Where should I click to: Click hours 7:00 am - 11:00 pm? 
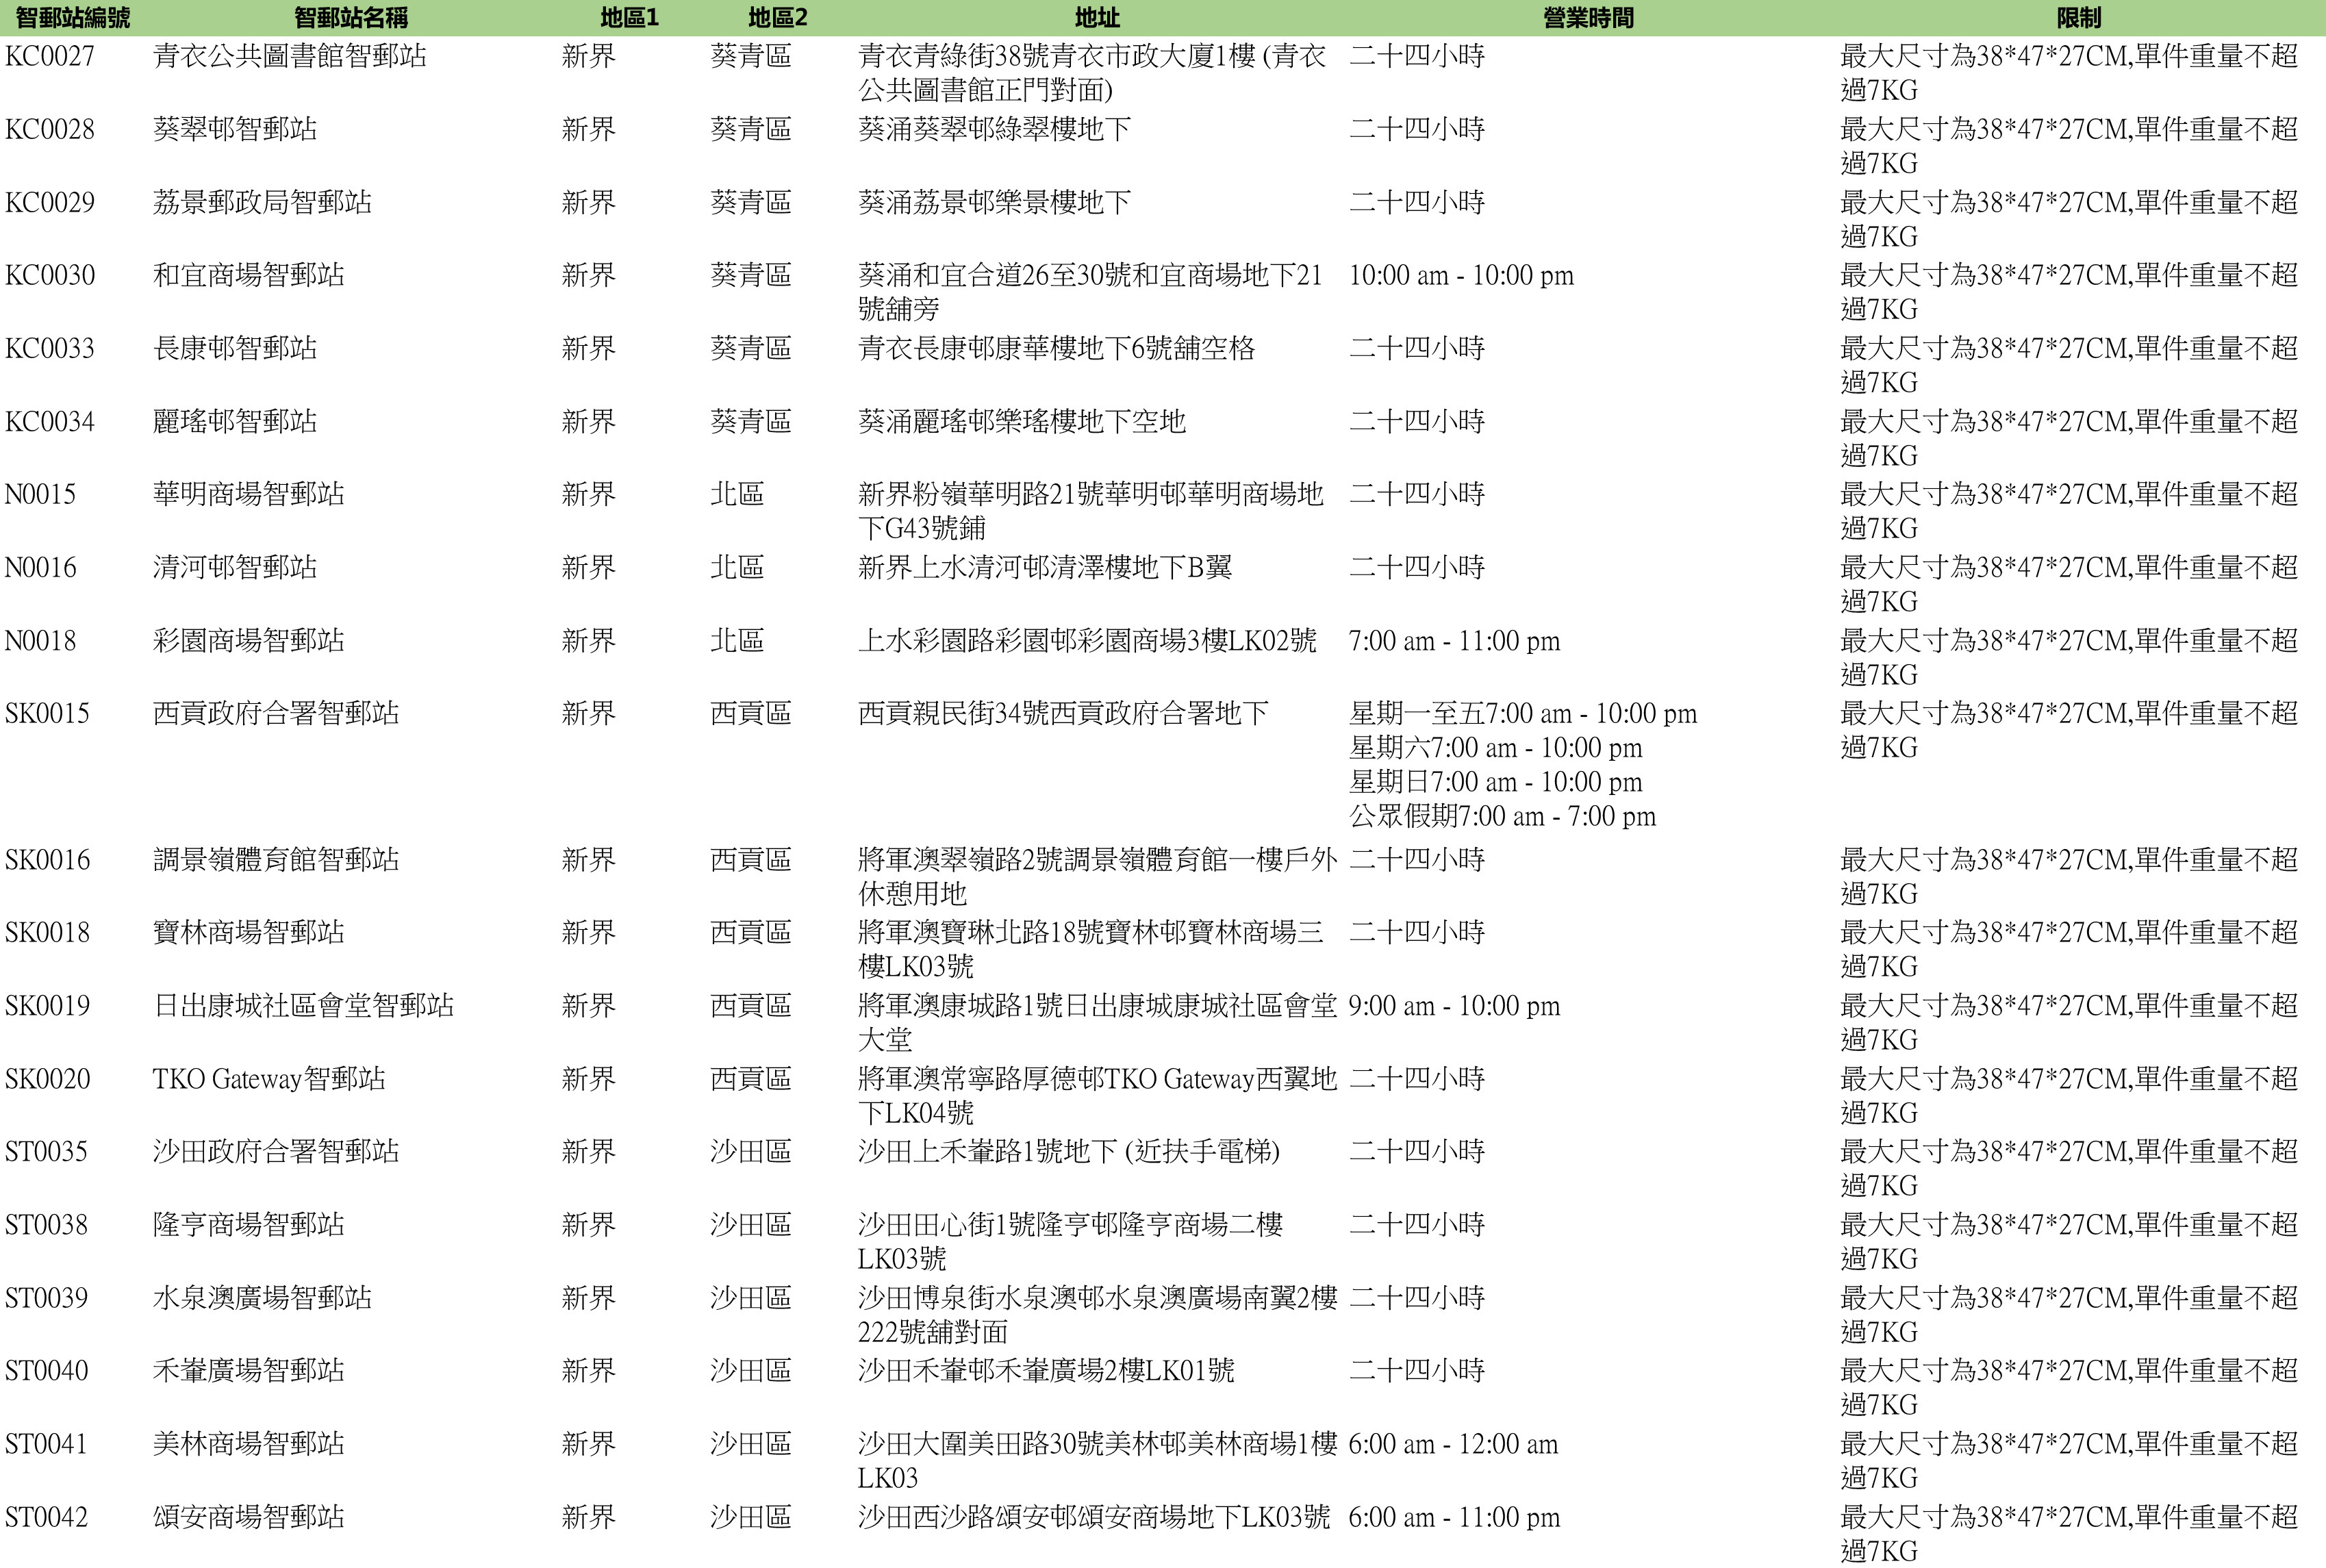(1454, 640)
